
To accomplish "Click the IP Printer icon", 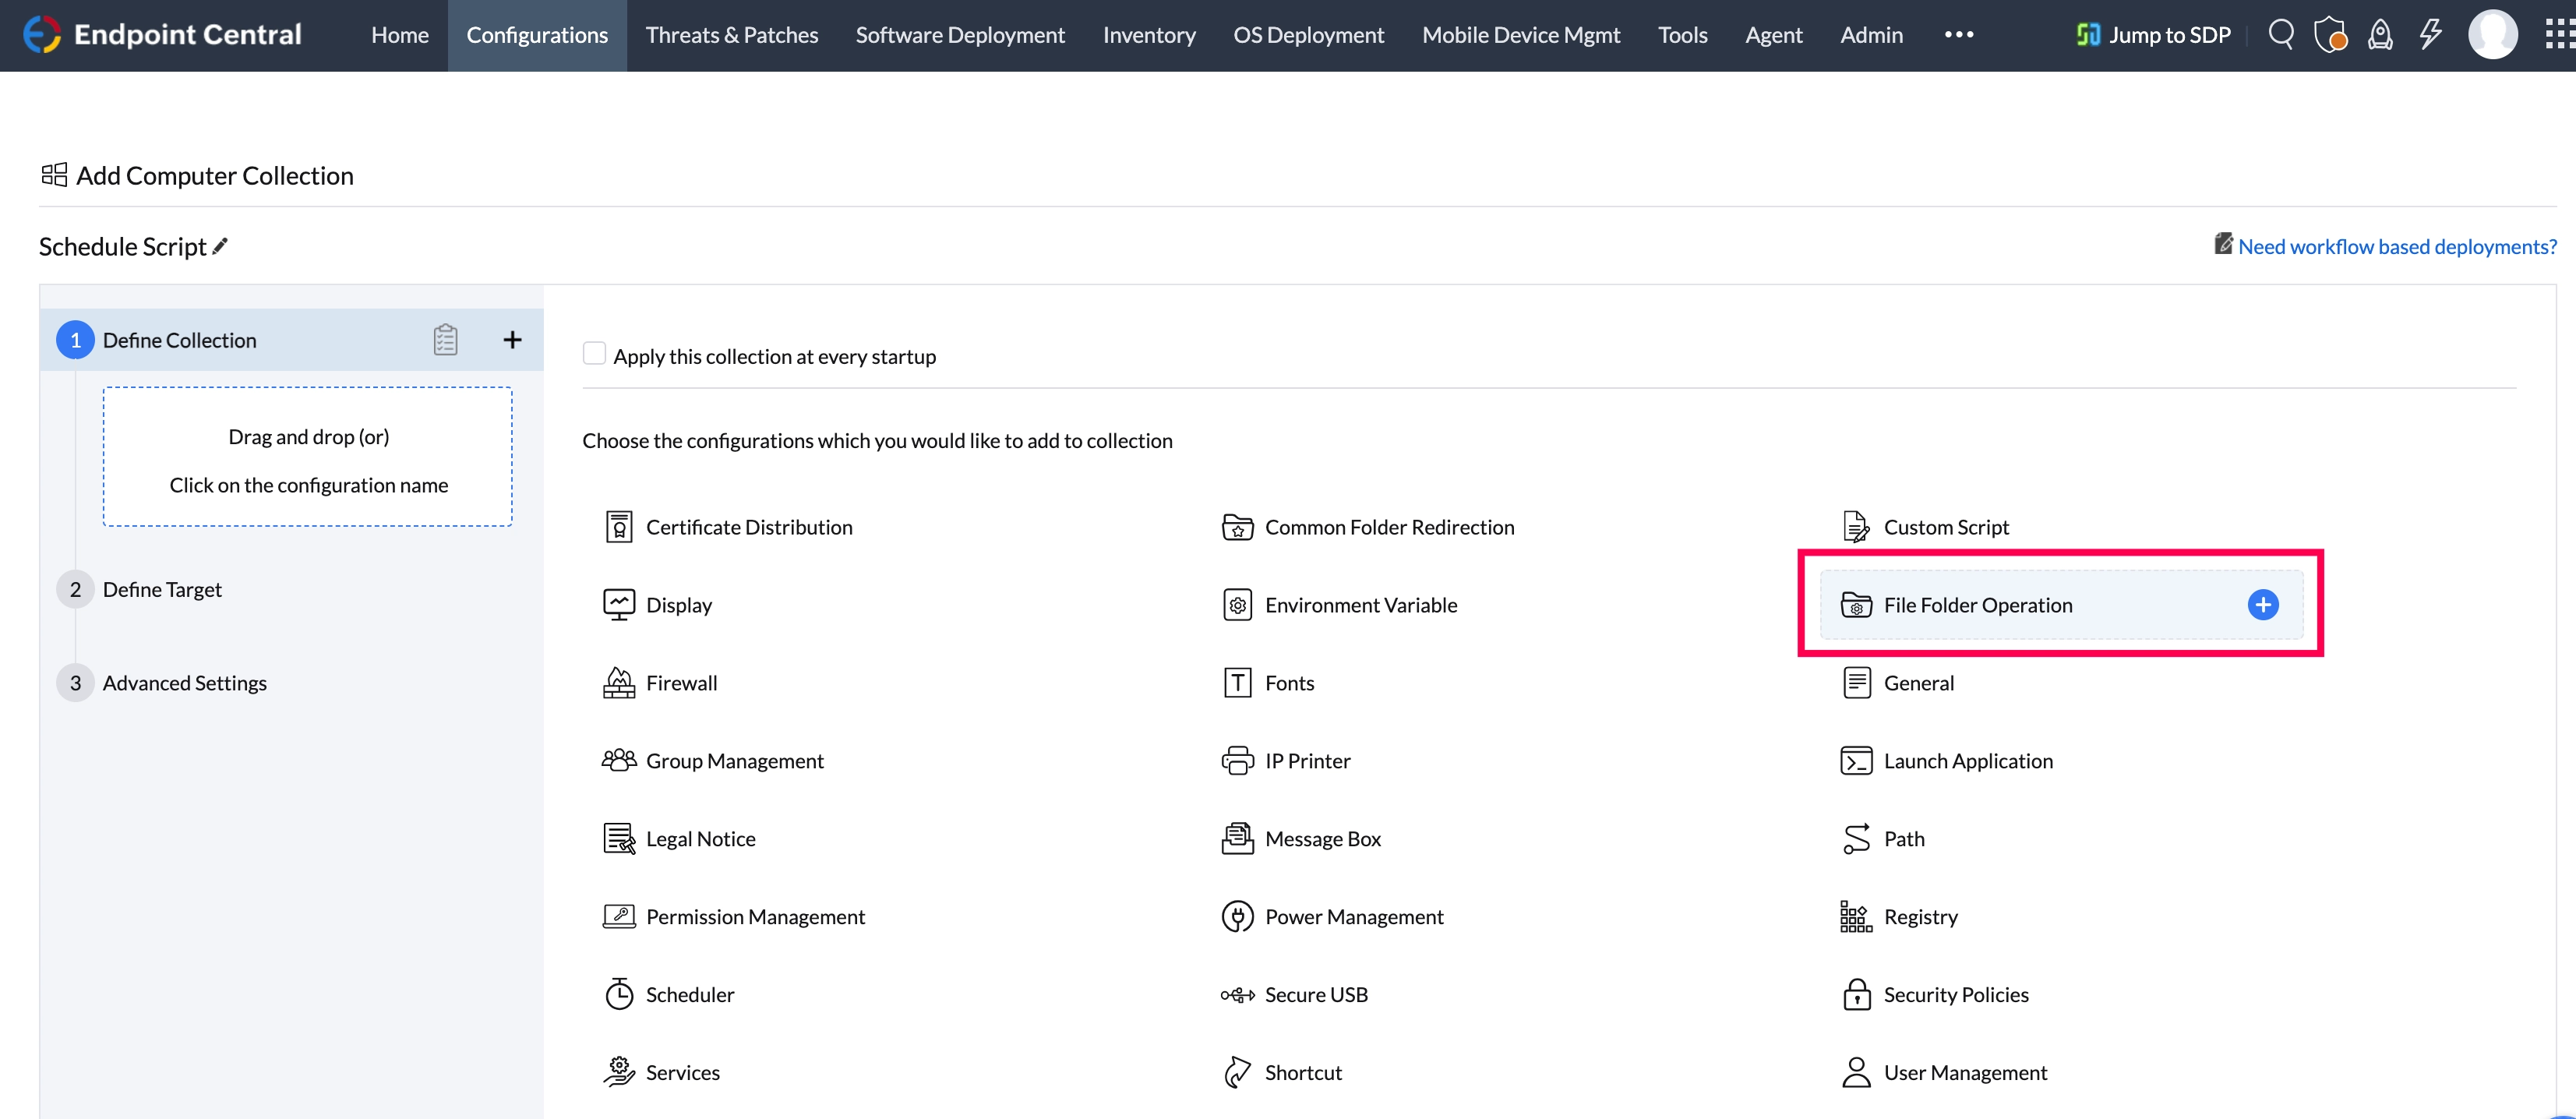I will click(x=1238, y=761).
